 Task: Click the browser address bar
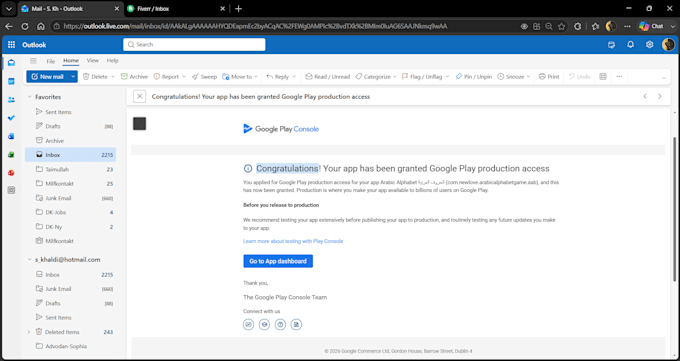286,26
